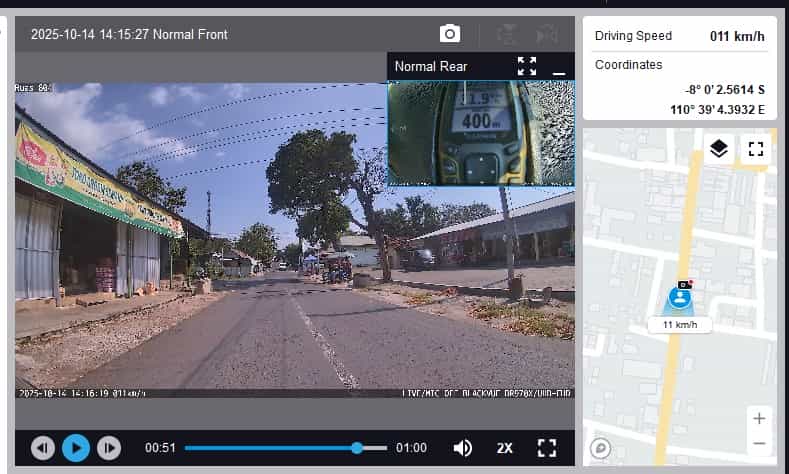789x474 pixels.
Task: Click the playback progress slider handle
Action: tap(357, 447)
